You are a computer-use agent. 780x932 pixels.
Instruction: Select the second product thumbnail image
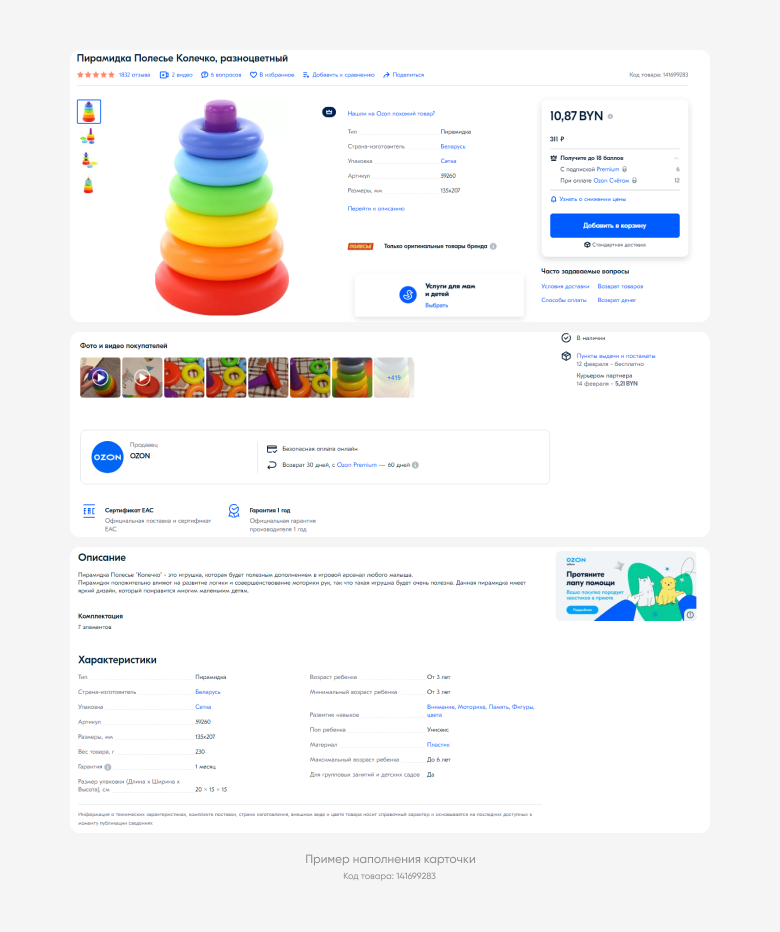point(89,137)
